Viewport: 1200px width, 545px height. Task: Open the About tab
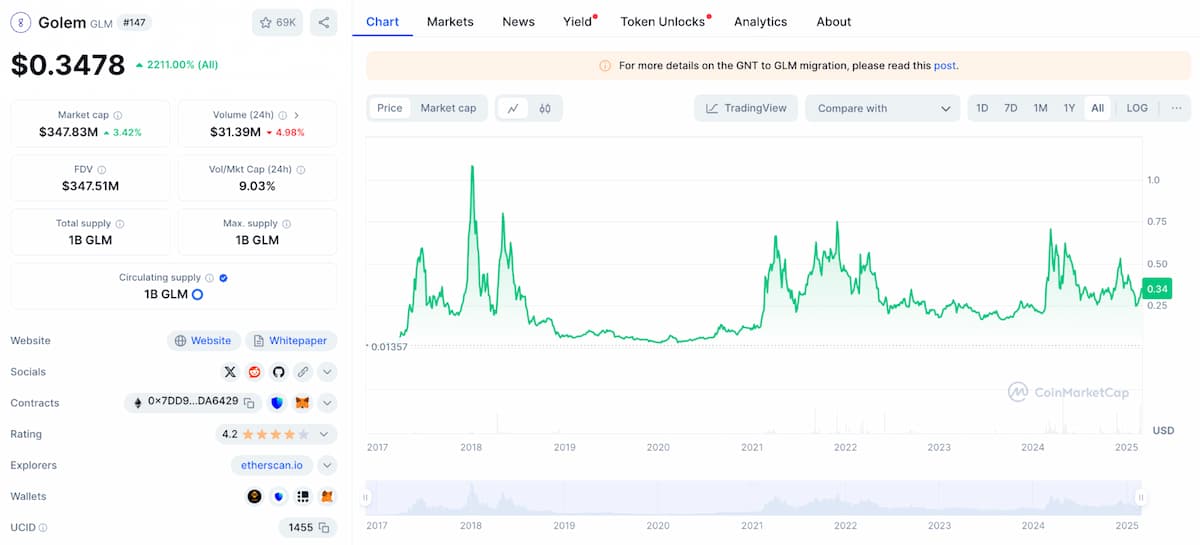click(833, 21)
